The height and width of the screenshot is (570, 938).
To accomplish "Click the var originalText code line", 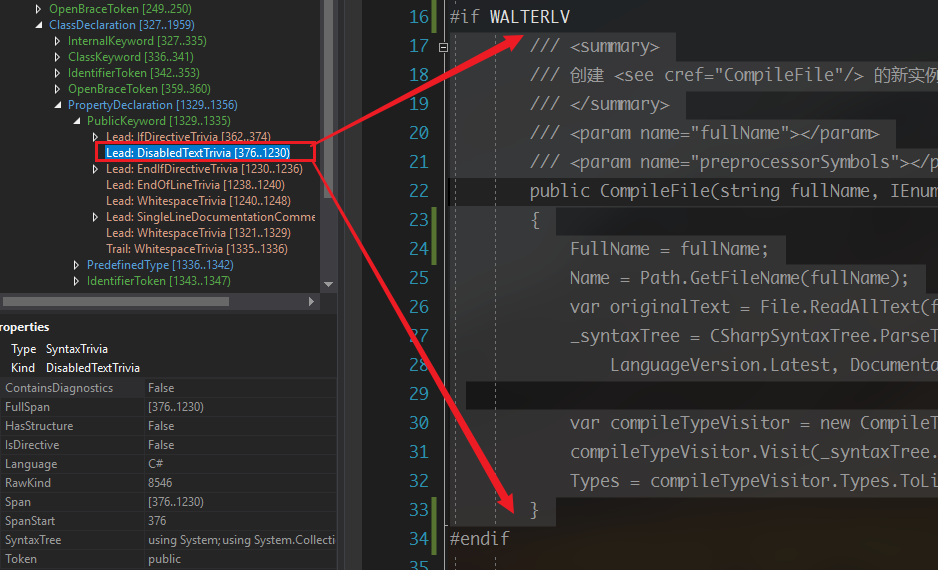I will [x=754, y=307].
